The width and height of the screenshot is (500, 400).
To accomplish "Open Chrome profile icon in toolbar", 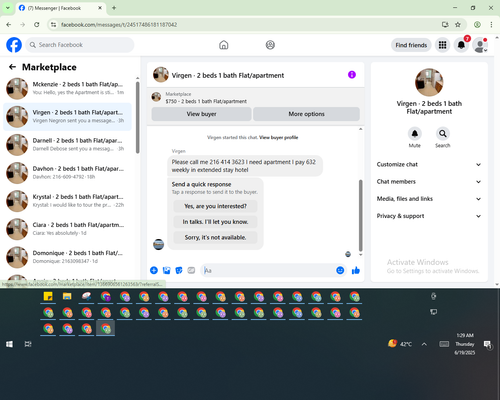I will coord(477,25).
